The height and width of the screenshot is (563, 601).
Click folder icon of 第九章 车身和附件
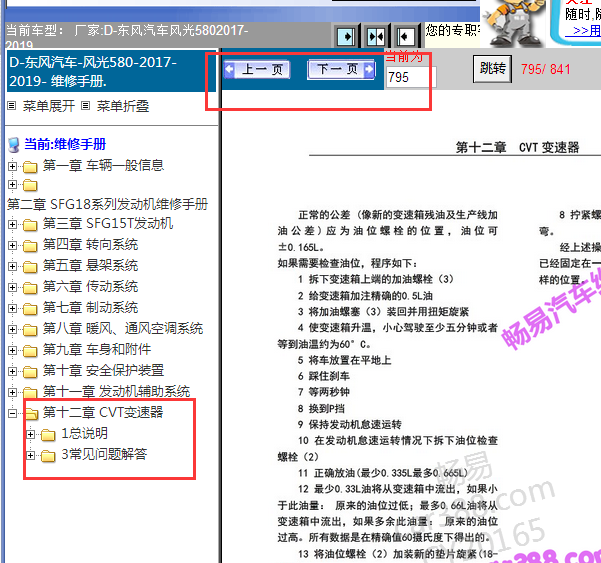(x=30, y=351)
